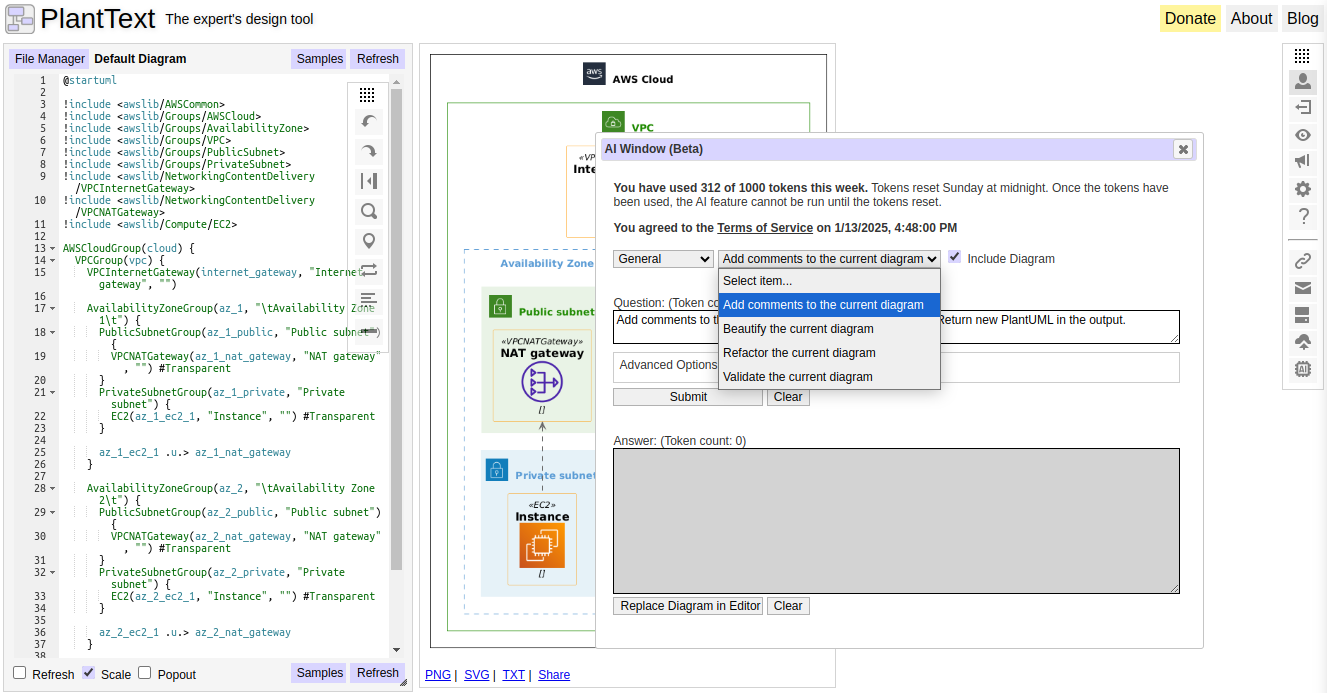
Task: Open the File Manager tab
Action: [x=48, y=58]
